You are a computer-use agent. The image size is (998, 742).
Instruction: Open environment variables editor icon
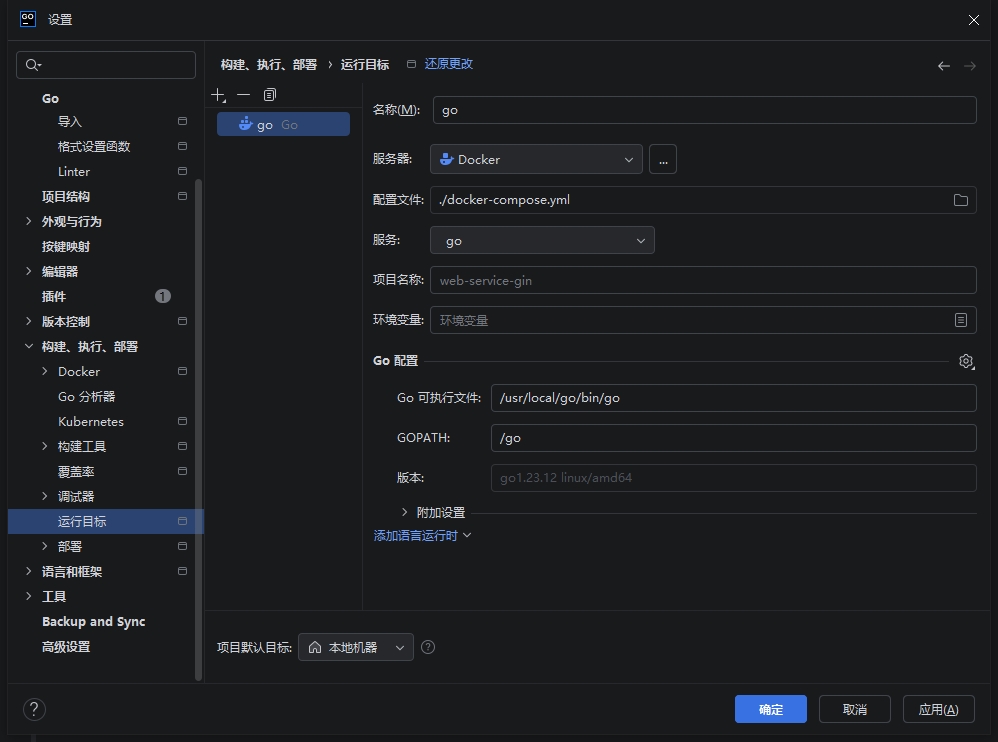point(960,320)
